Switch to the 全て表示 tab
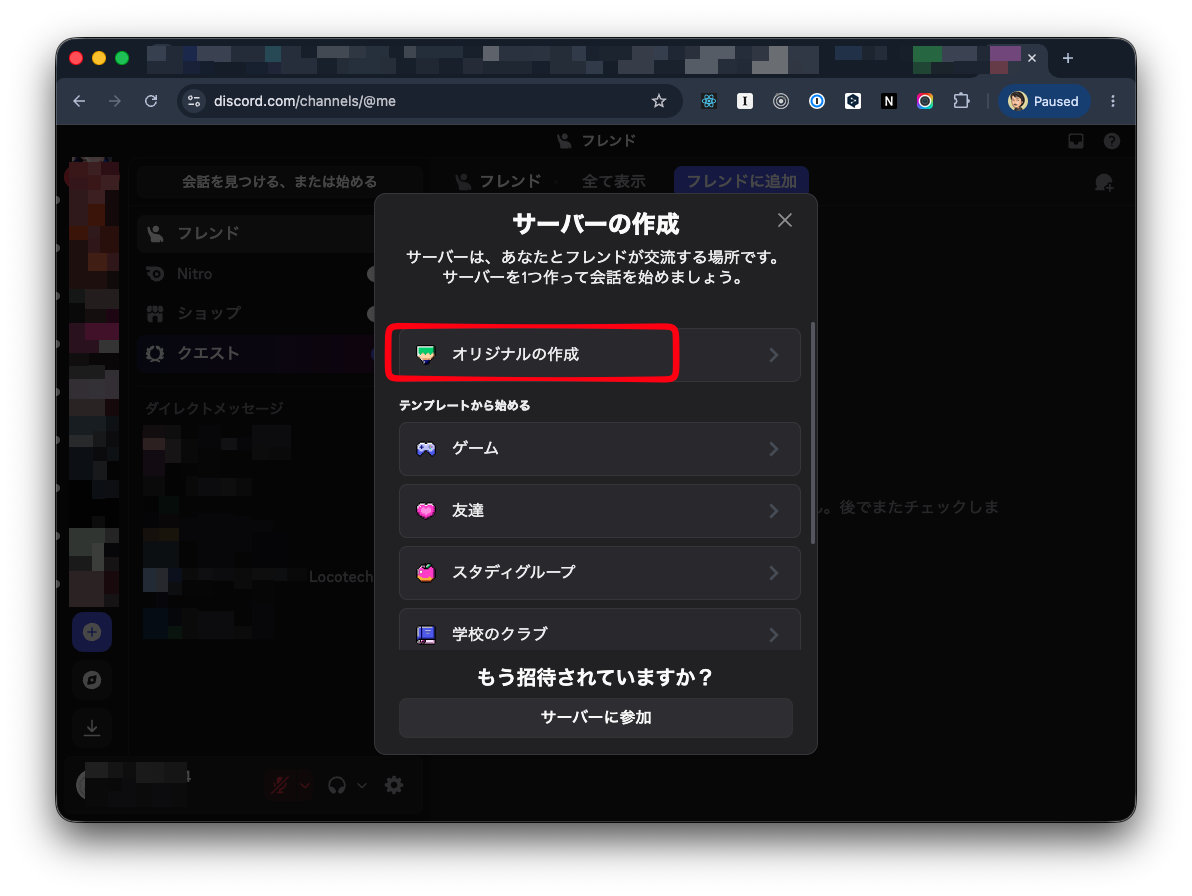The image size is (1192, 896). coord(613,181)
